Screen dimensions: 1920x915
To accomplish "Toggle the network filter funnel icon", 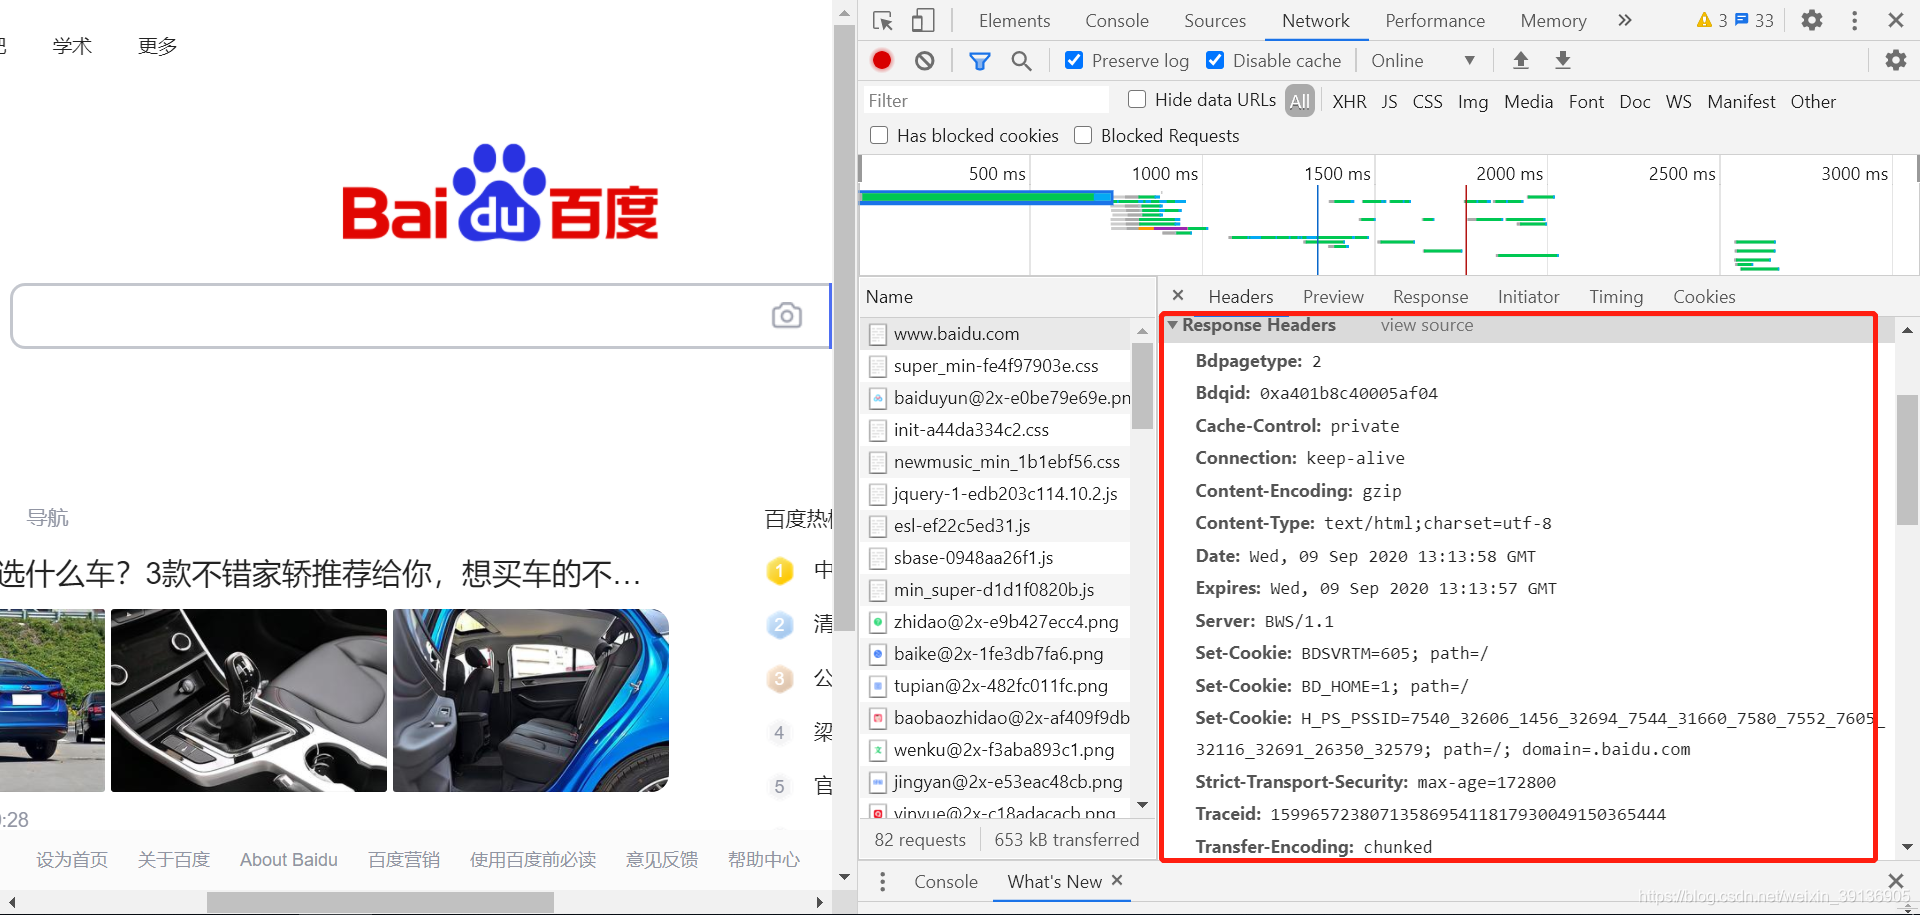I will tap(980, 61).
